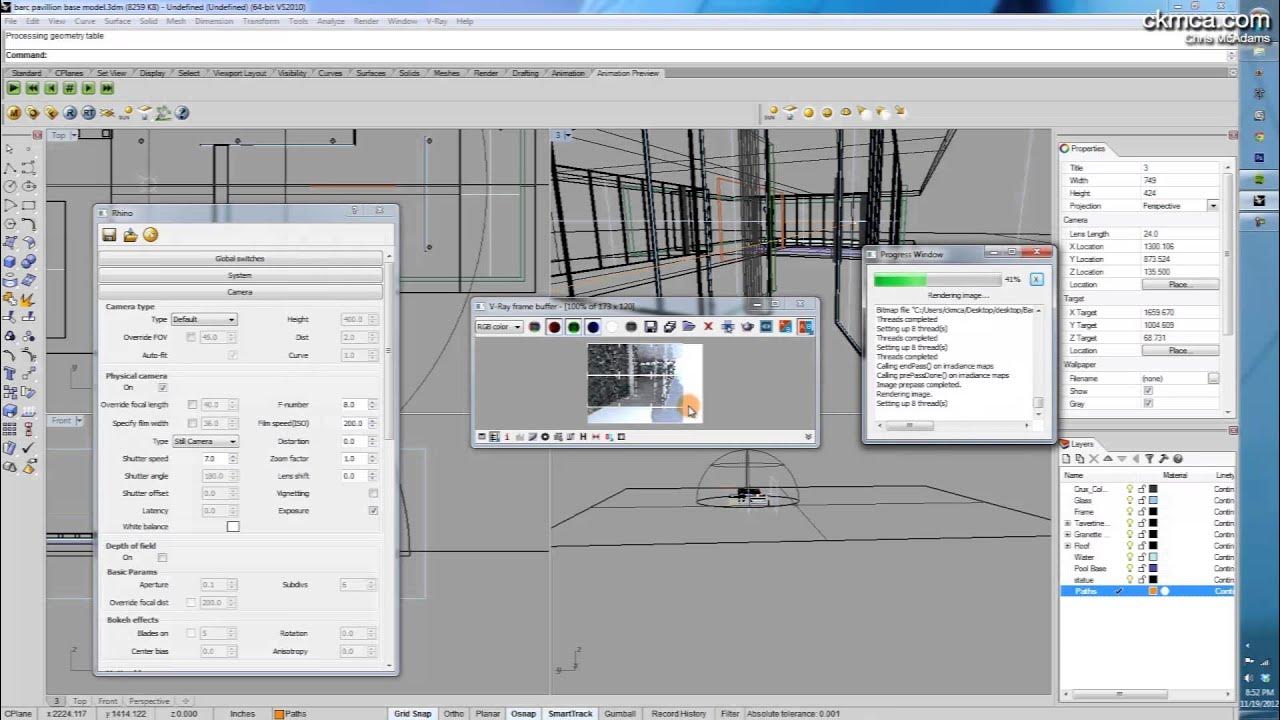Clear image with red X in frame buffer
1280x720 pixels.
click(x=708, y=327)
